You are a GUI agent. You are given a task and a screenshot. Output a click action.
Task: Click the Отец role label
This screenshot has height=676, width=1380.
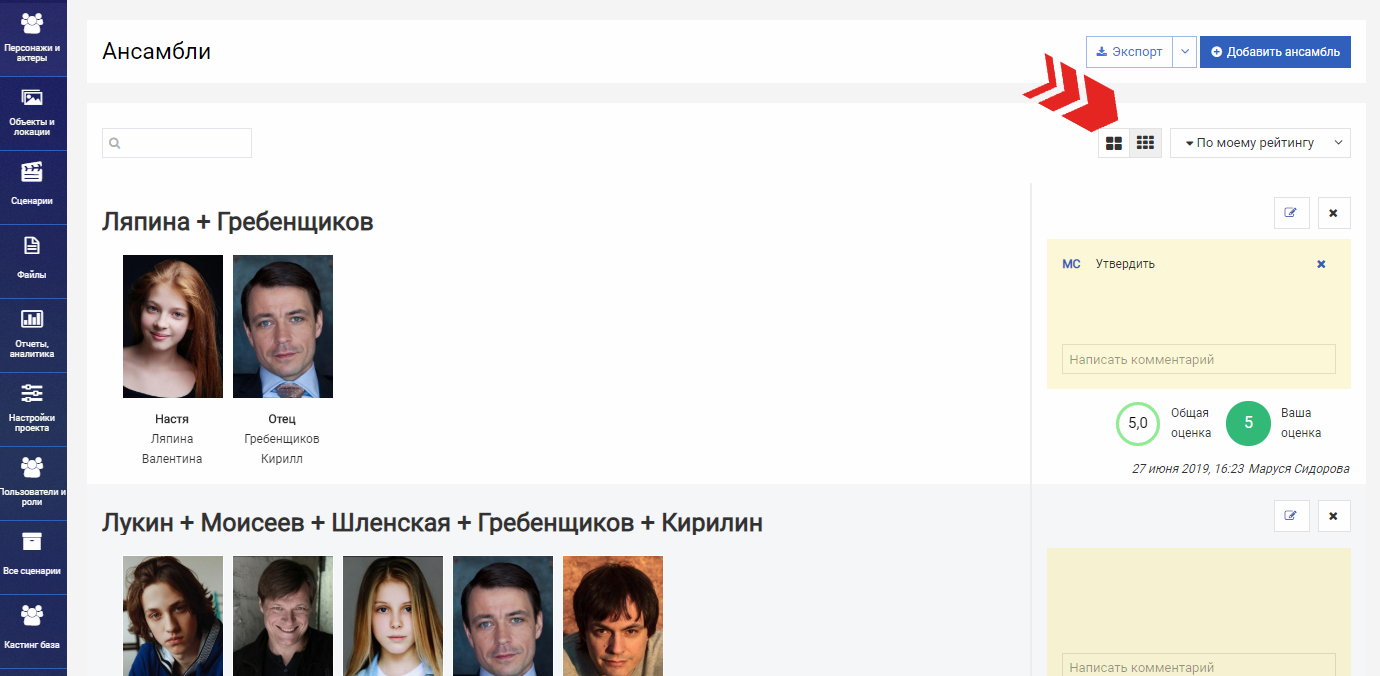coord(282,419)
